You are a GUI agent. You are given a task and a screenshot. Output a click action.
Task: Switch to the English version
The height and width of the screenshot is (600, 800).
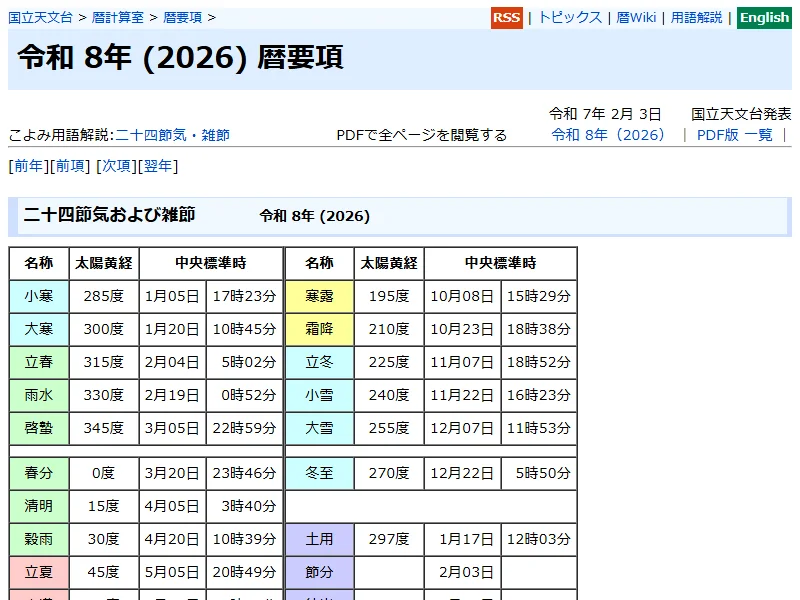point(764,18)
